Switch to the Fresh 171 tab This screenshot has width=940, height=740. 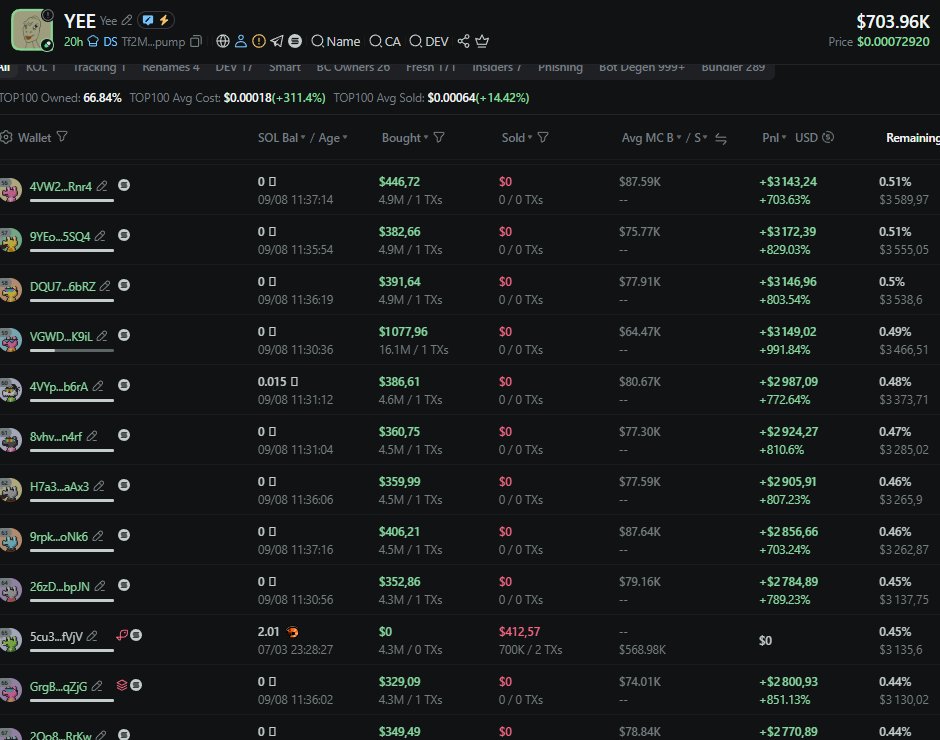coord(431,67)
